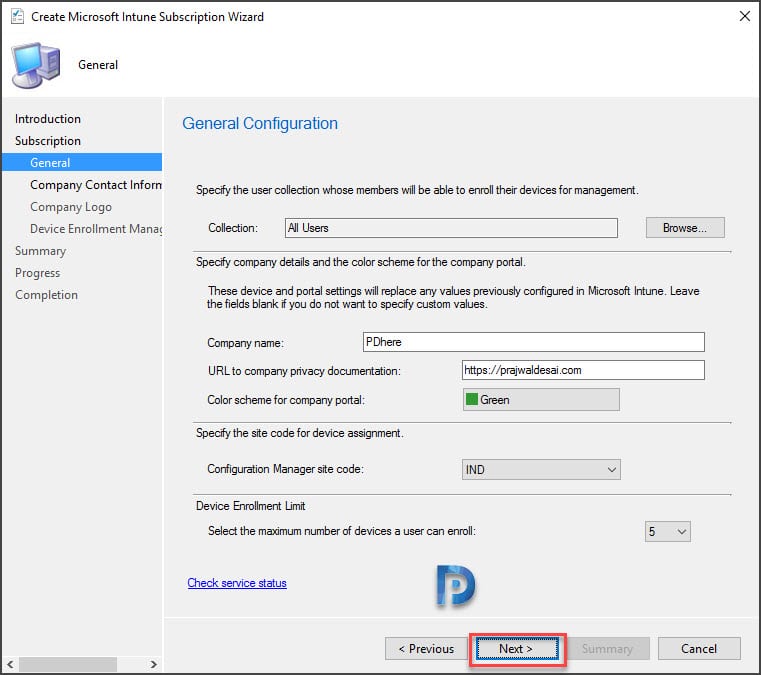Go to Progress step in sidebar
Viewport: 761px width, 675px height.
click(37, 273)
